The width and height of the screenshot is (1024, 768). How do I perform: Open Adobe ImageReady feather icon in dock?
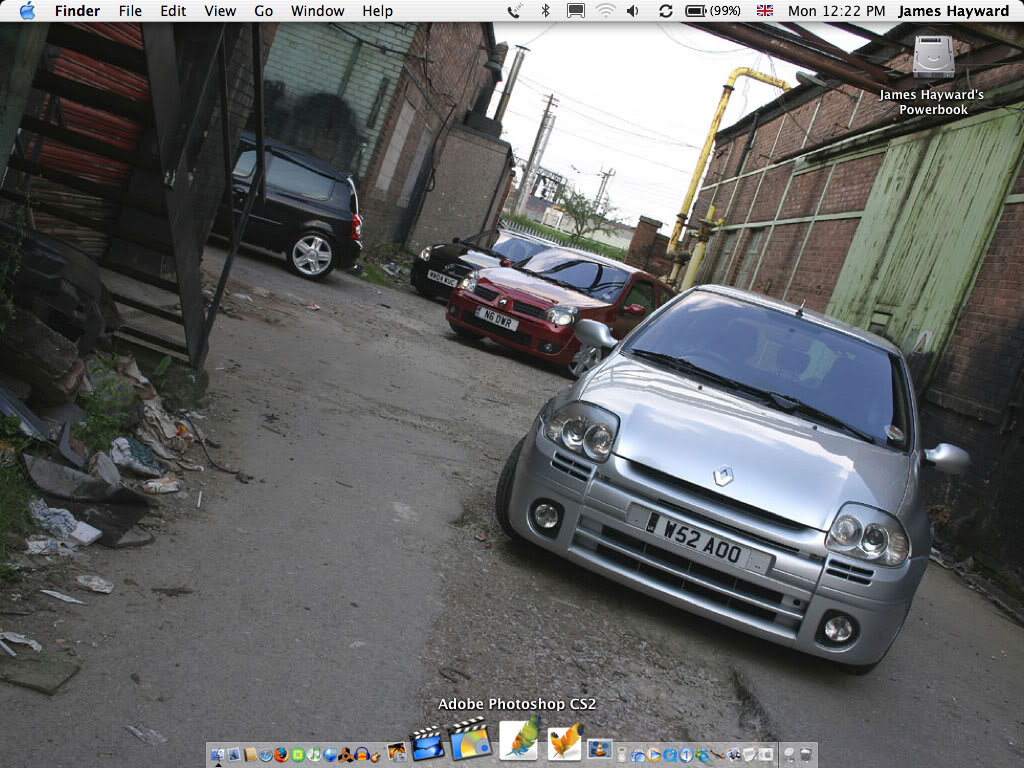(x=565, y=740)
